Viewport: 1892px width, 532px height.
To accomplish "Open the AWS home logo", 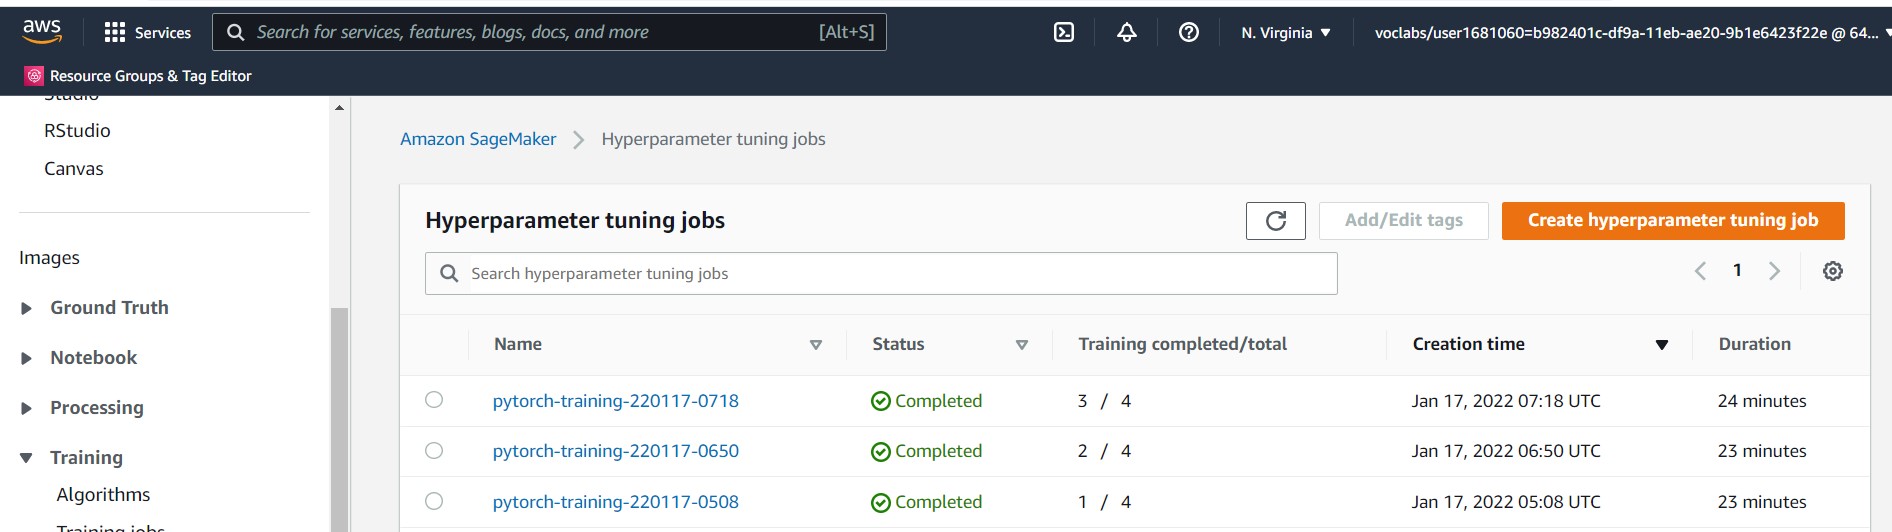I will pyautogui.click(x=42, y=32).
